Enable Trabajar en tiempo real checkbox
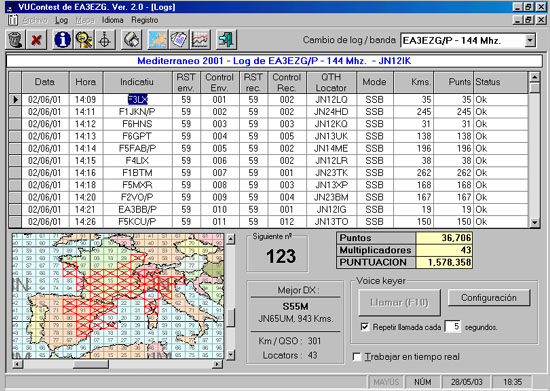This screenshot has width=550, height=391. tap(357, 357)
